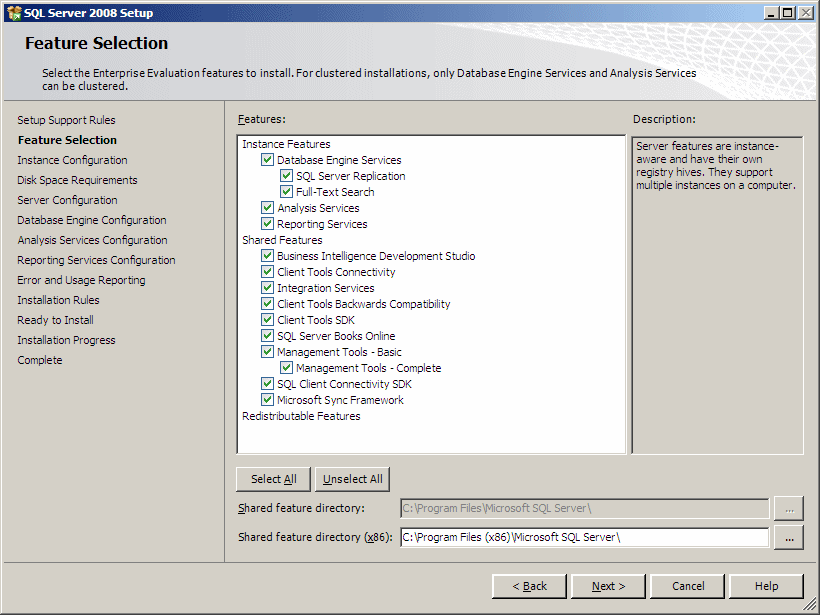
Task: Select the Integration Services label
Action: (x=325, y=288)
